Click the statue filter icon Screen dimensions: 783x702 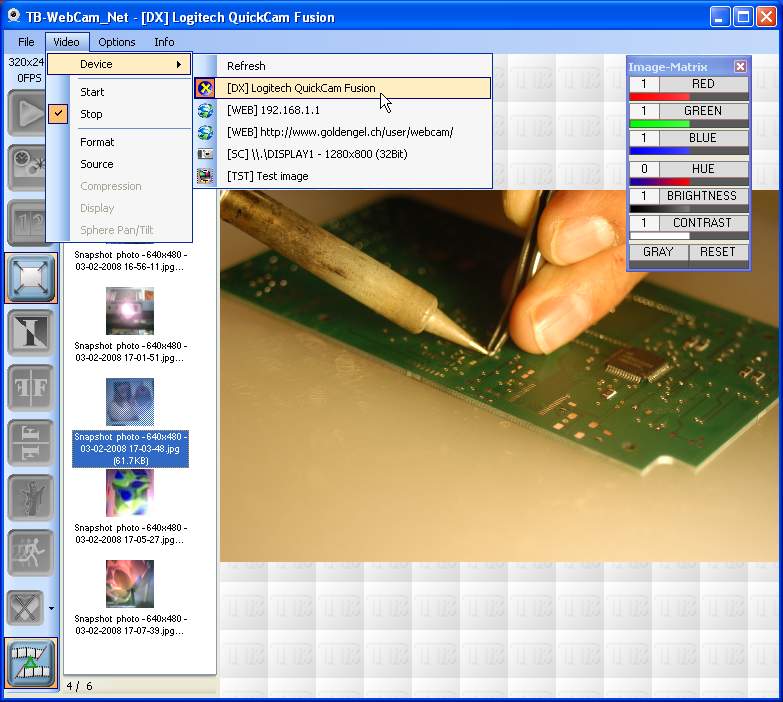pyautogui.click(x=31, y=497)
